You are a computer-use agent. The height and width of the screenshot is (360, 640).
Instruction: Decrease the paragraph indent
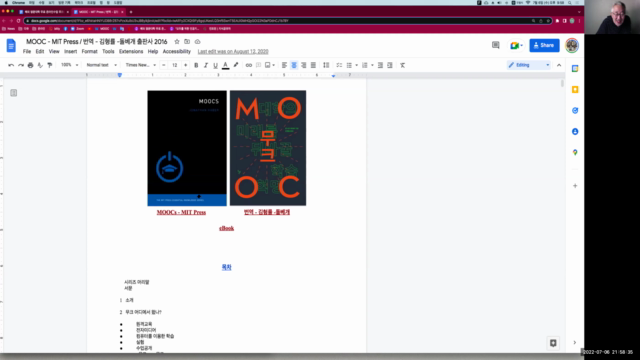[380, 65]
